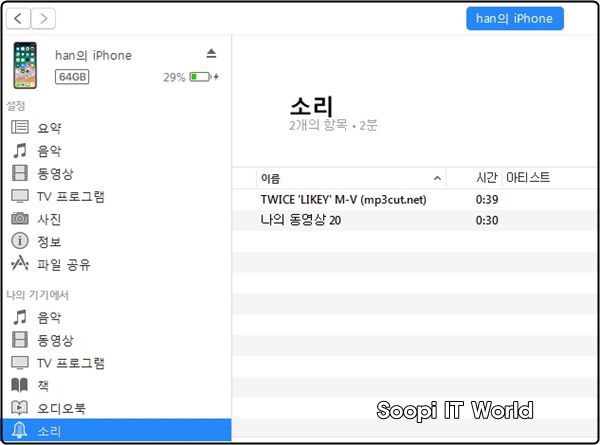Open 책 in the sidebar
600x445 pixels.
tap(43, 386)
